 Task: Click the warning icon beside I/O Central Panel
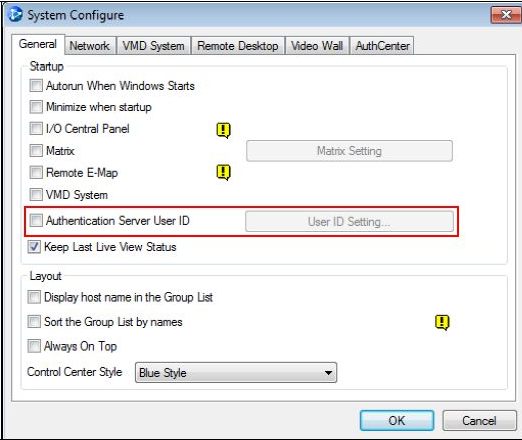223,130
